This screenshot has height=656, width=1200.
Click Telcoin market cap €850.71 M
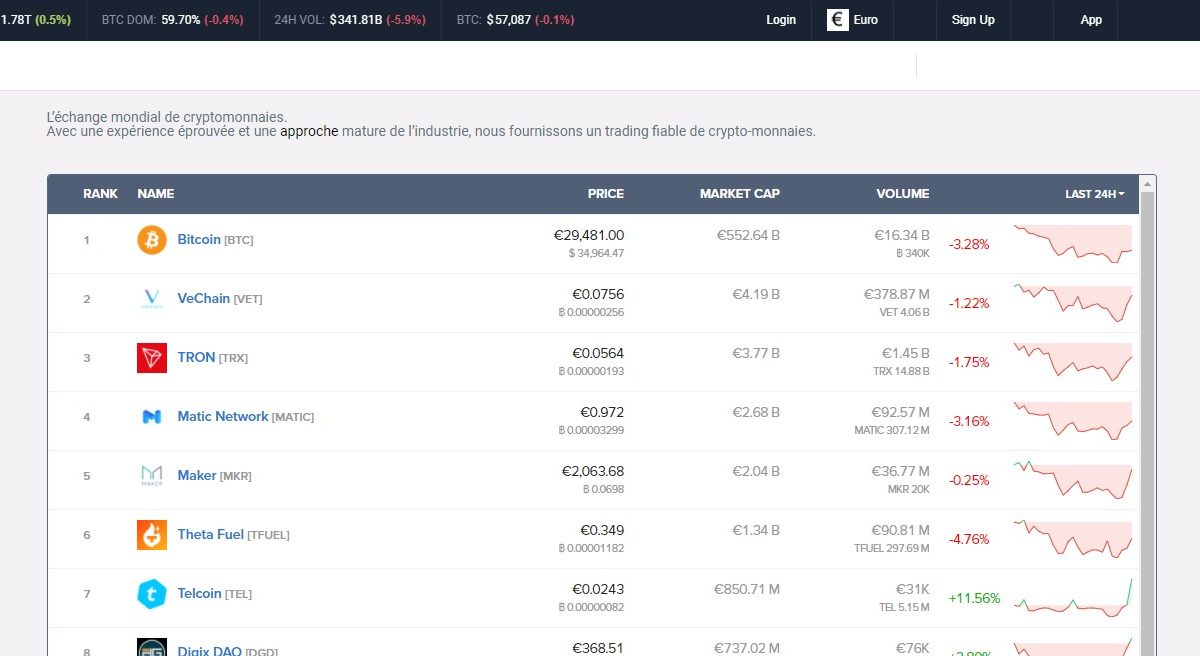pos(747,589)
